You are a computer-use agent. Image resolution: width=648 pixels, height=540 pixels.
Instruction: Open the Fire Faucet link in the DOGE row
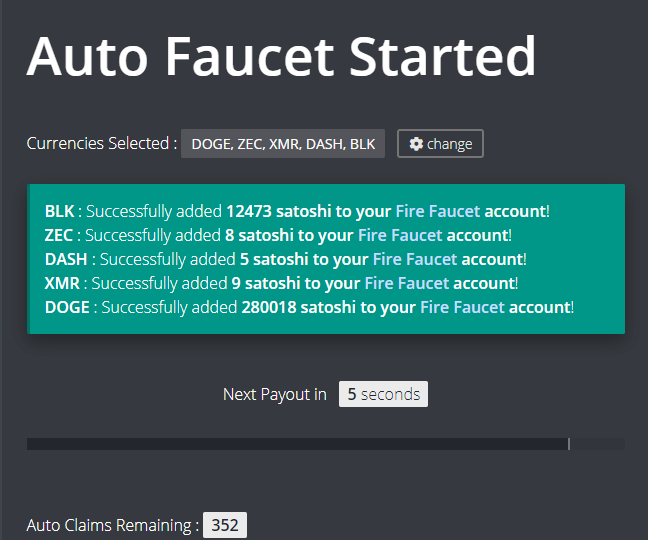(x=462, y=308)
